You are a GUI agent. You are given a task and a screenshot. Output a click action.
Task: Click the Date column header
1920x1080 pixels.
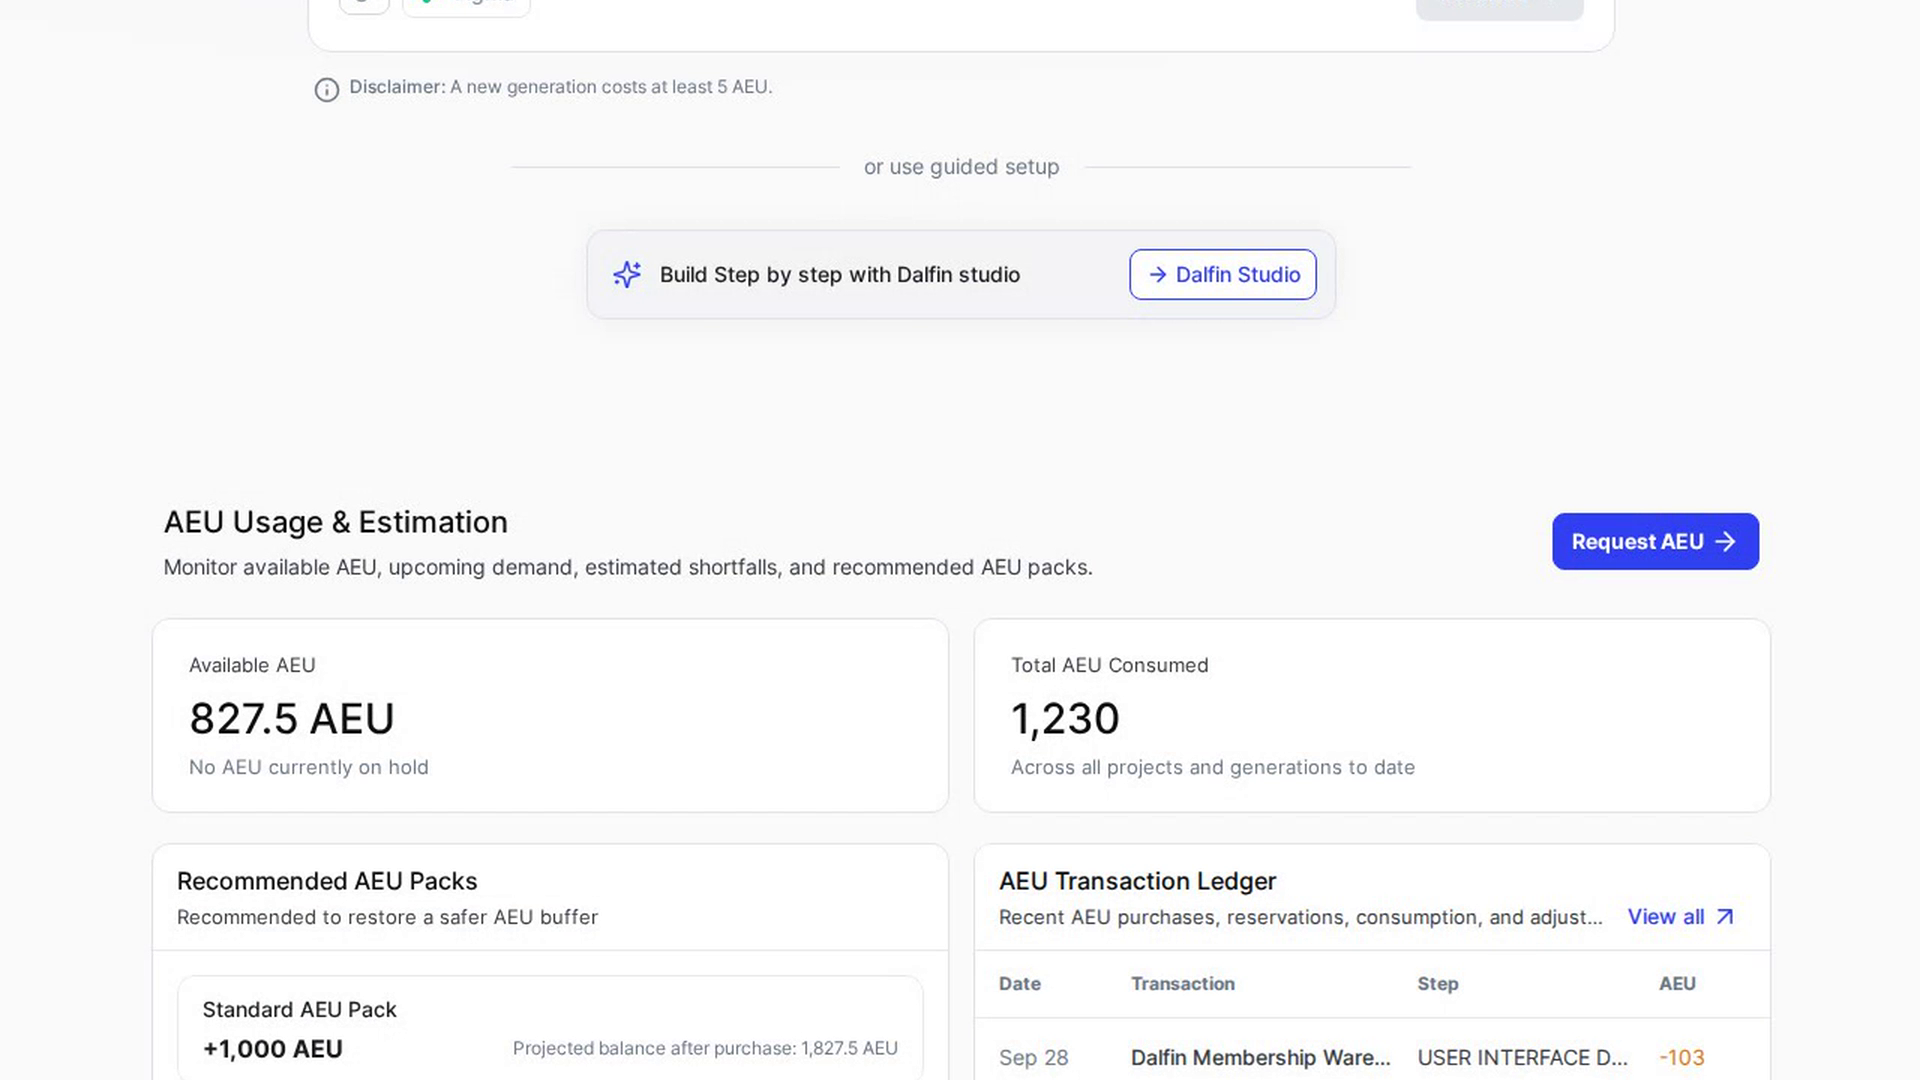tap(1019, 983)
